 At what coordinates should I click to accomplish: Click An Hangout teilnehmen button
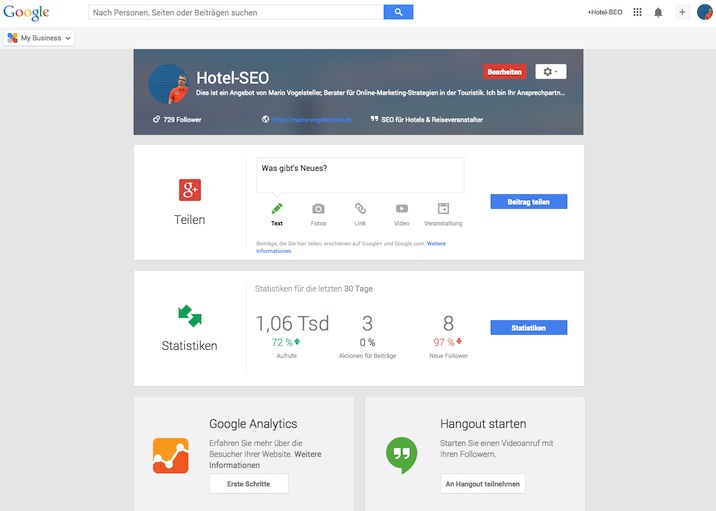[483, 484]
